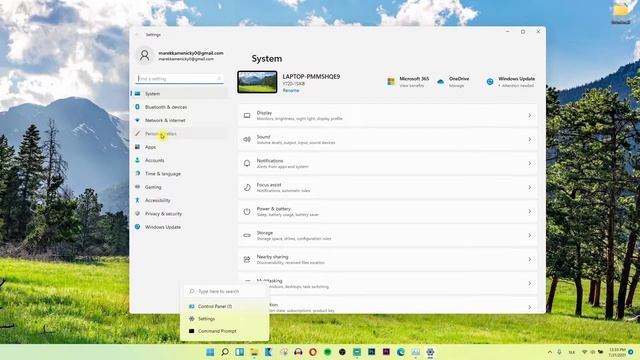Click the Display monitor icon
640x360 pixels.
tap(247, 116)
